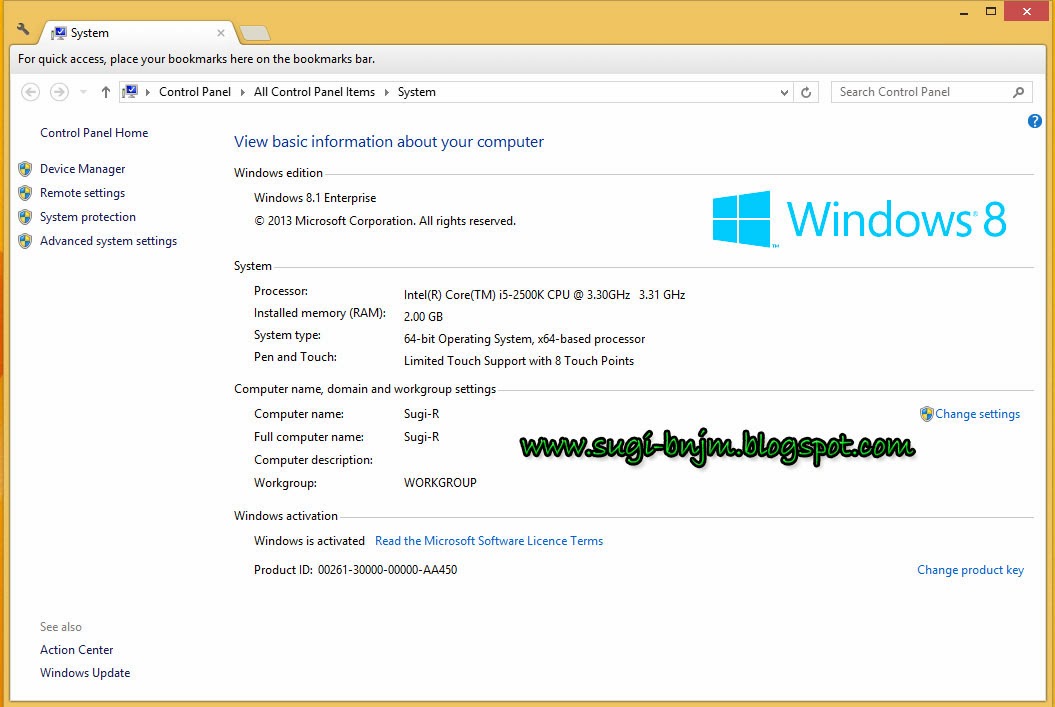Select 2.00 GB installed memory value
This screenshot has width=1055, height=707.
click(x=423, y=316)
